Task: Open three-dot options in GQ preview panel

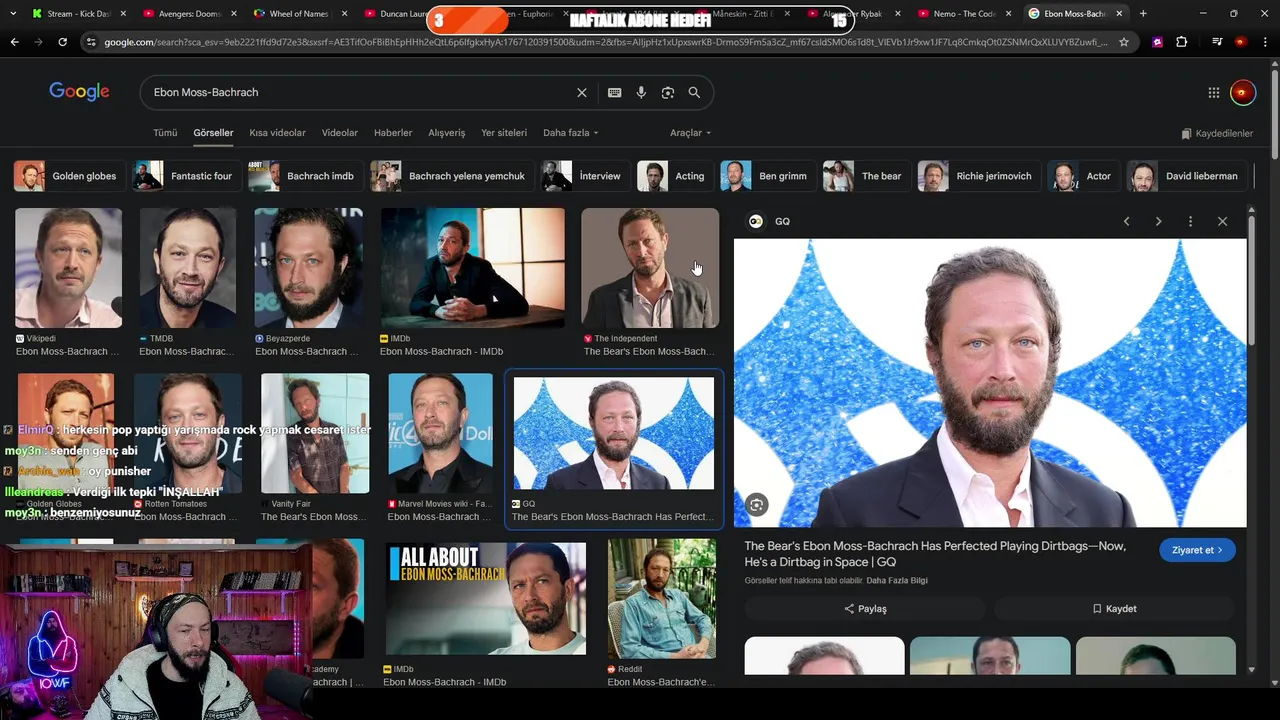Action: click(1190, 221)
